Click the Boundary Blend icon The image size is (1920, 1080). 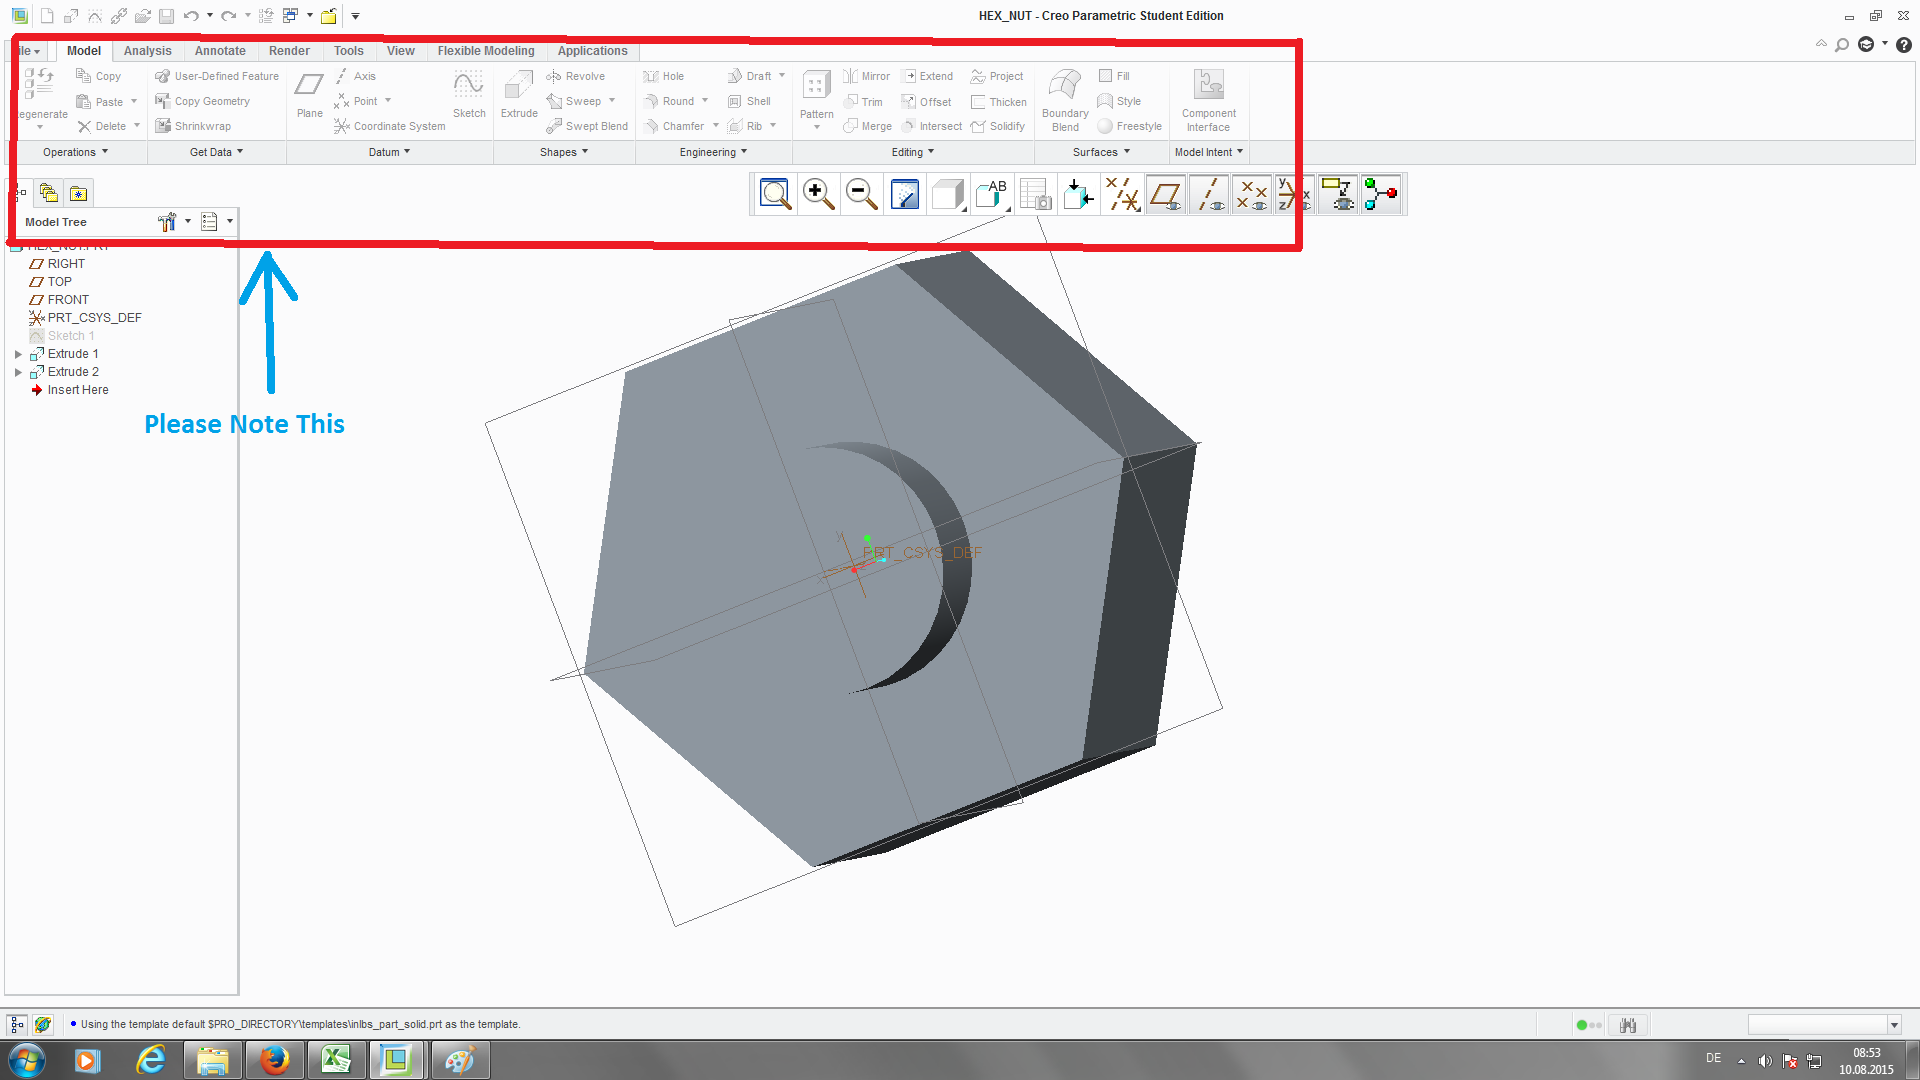(1065, 100)
